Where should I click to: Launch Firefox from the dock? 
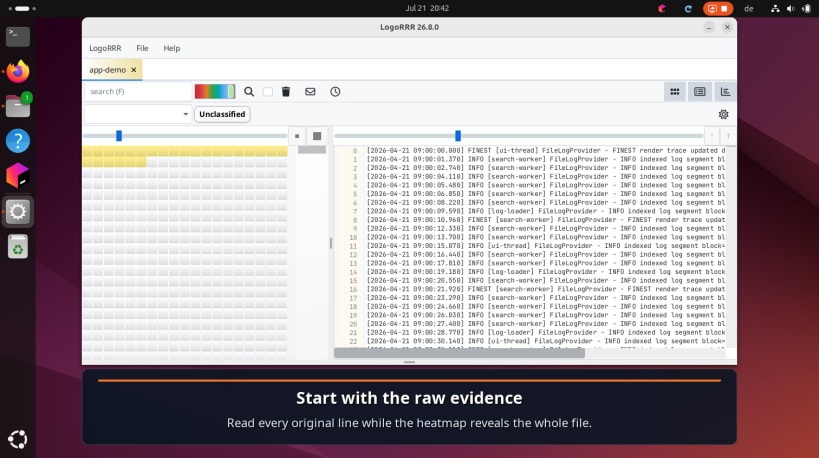(x=18, y=71)
